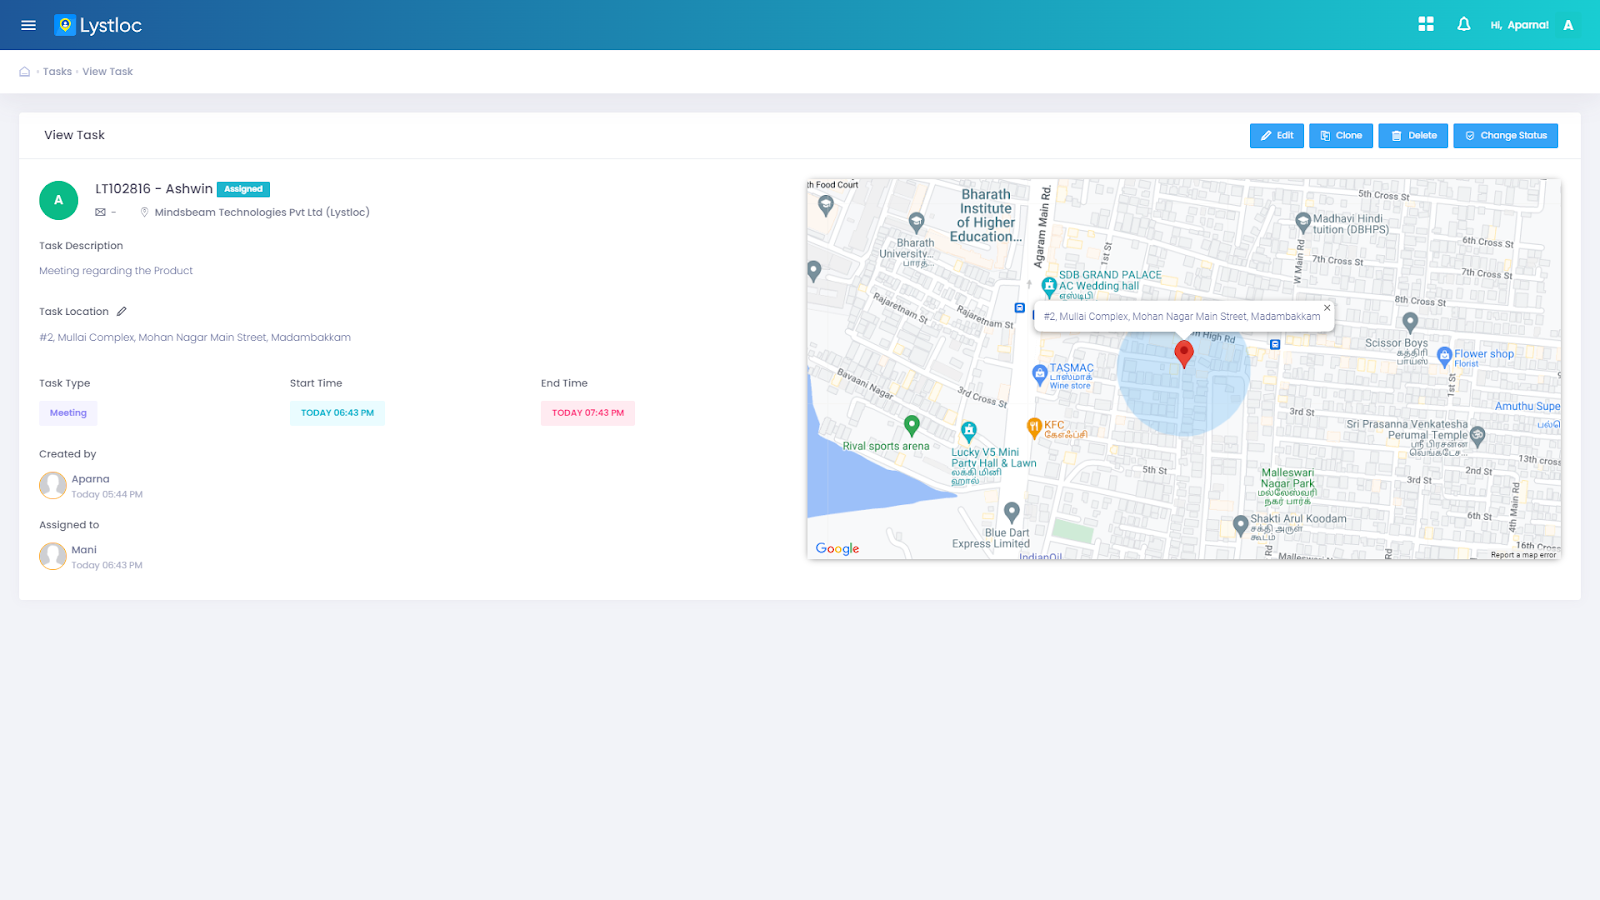This screenshot has height=900, width=1600.
Task: Click View Task breadcrumb
Action: pos(108,72)
